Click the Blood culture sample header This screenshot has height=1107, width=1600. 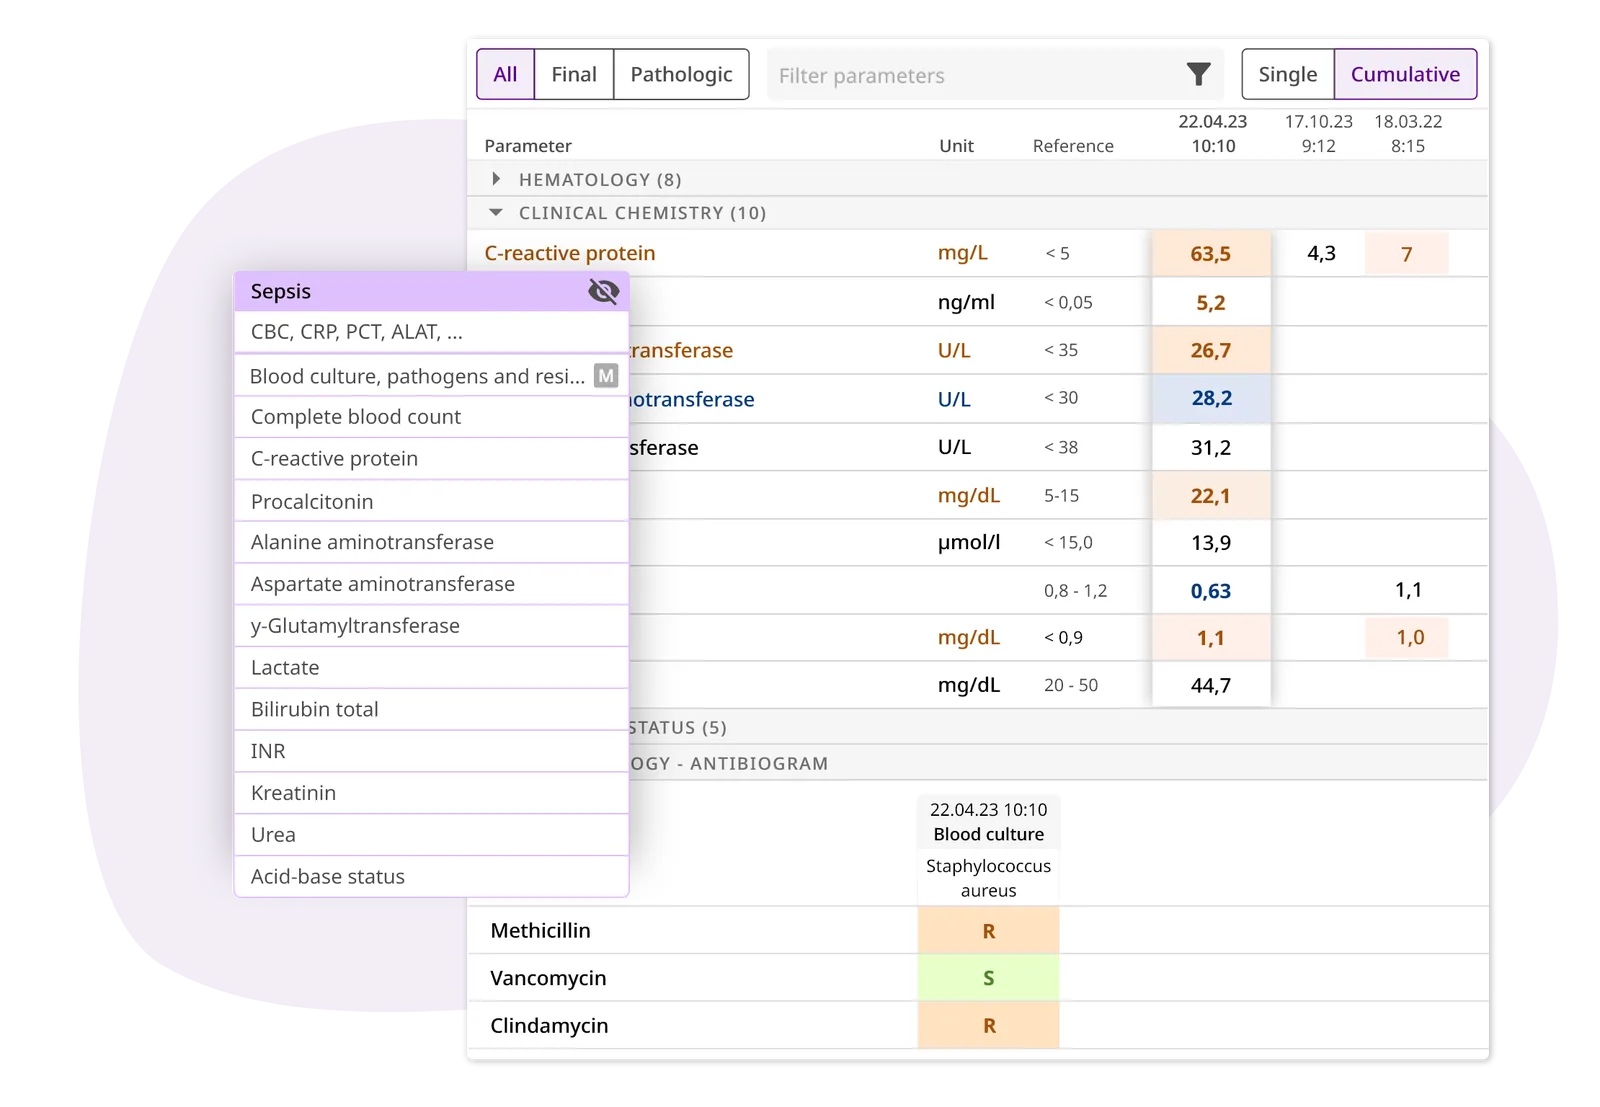(x=988, y=822)
